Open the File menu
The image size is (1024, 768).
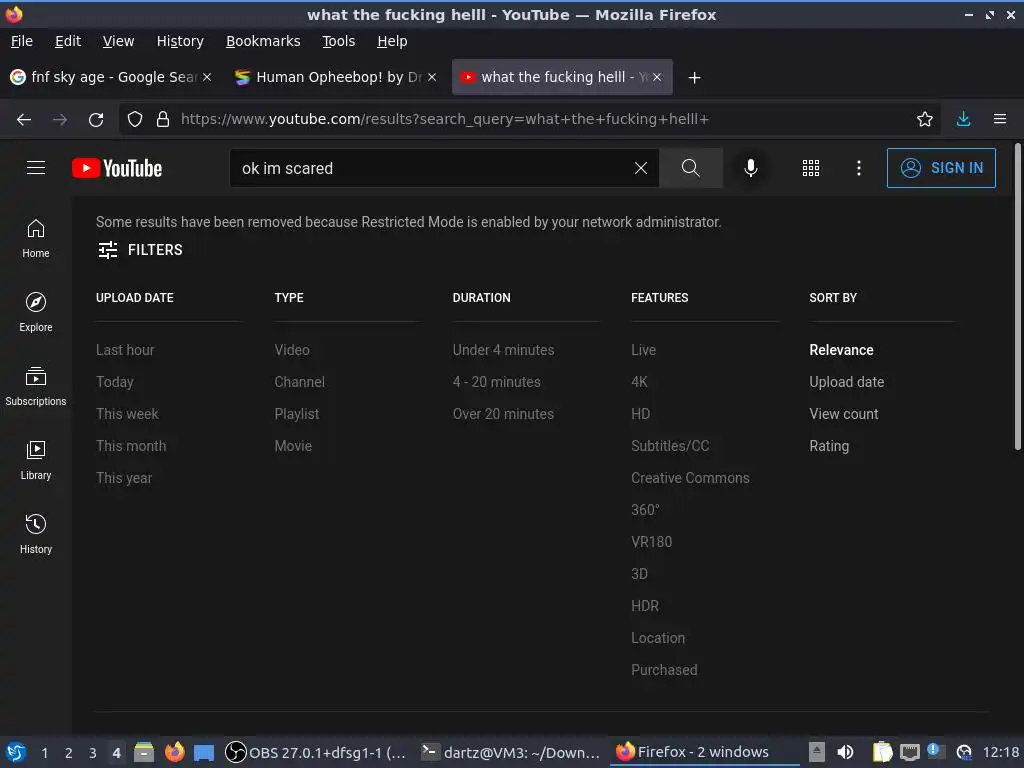point(22,41)
